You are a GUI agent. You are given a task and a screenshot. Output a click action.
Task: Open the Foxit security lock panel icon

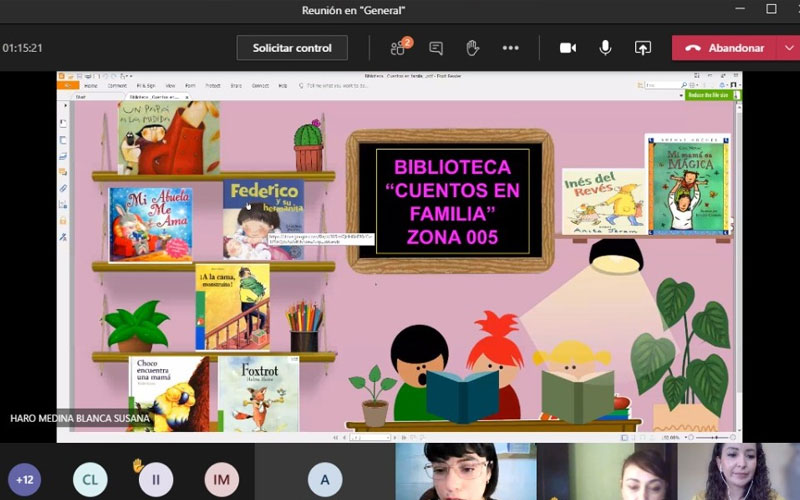[x=63, y=220]
